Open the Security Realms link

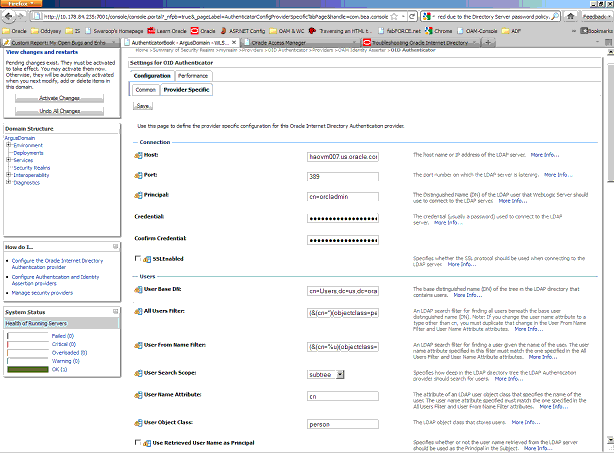click(31, 167)
